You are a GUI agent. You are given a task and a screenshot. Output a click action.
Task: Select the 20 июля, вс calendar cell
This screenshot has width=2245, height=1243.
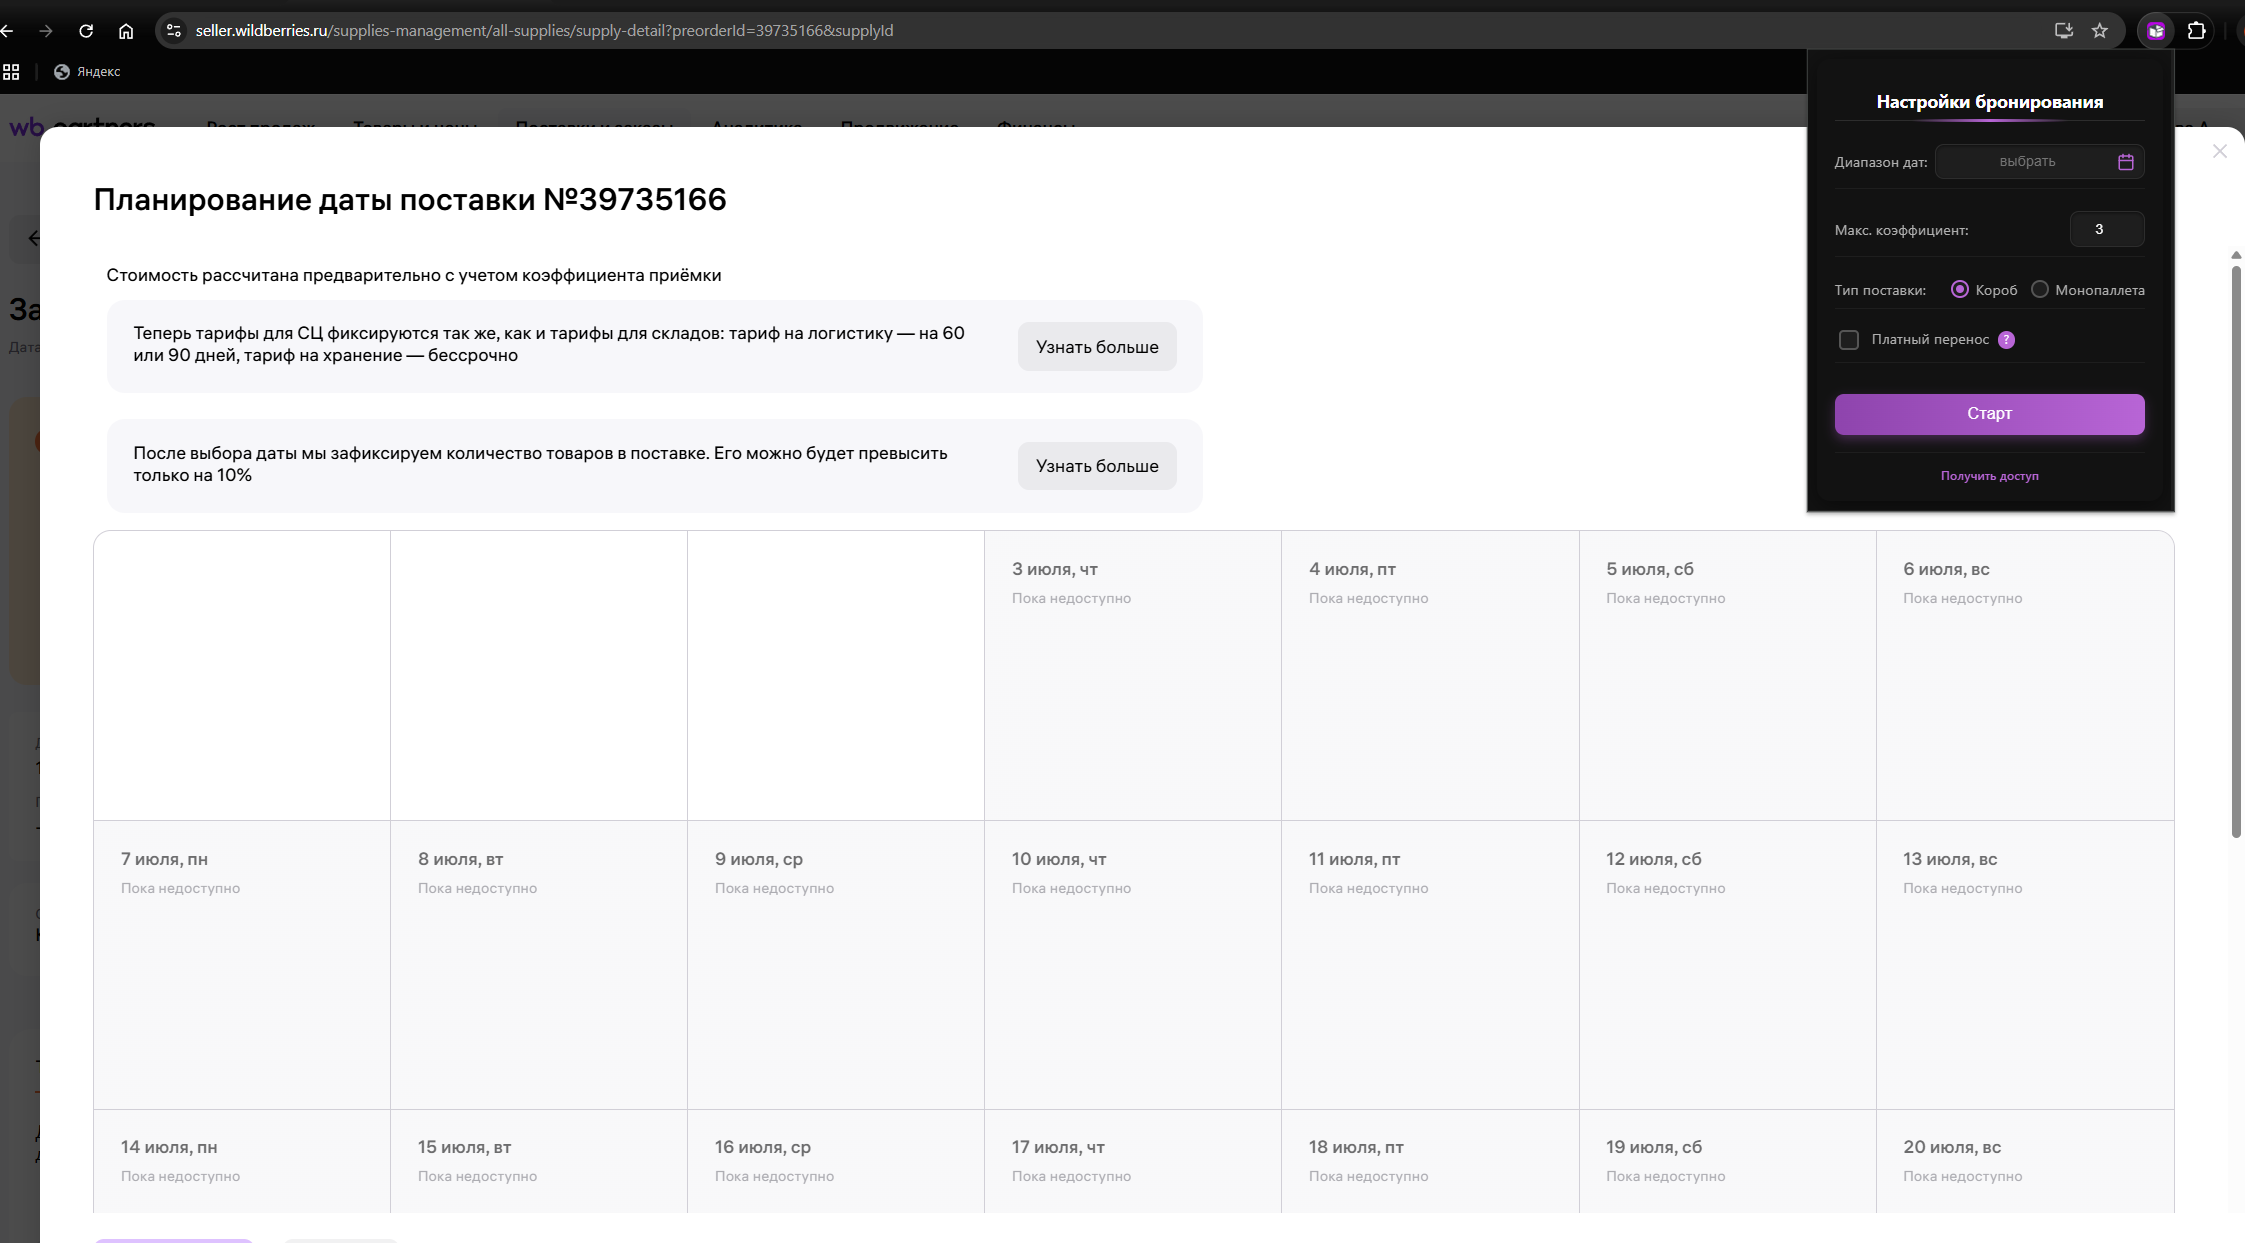pos(2025,1161)
